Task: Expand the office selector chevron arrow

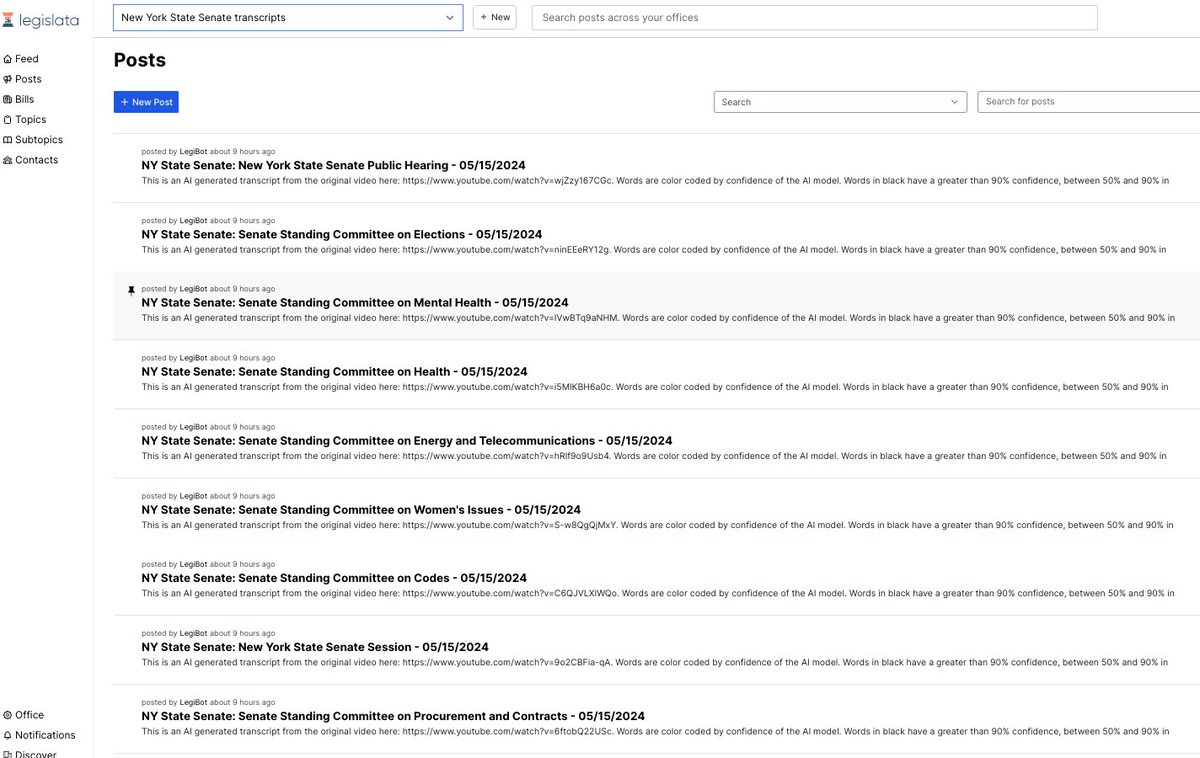Action: click(x=449, y=18)
